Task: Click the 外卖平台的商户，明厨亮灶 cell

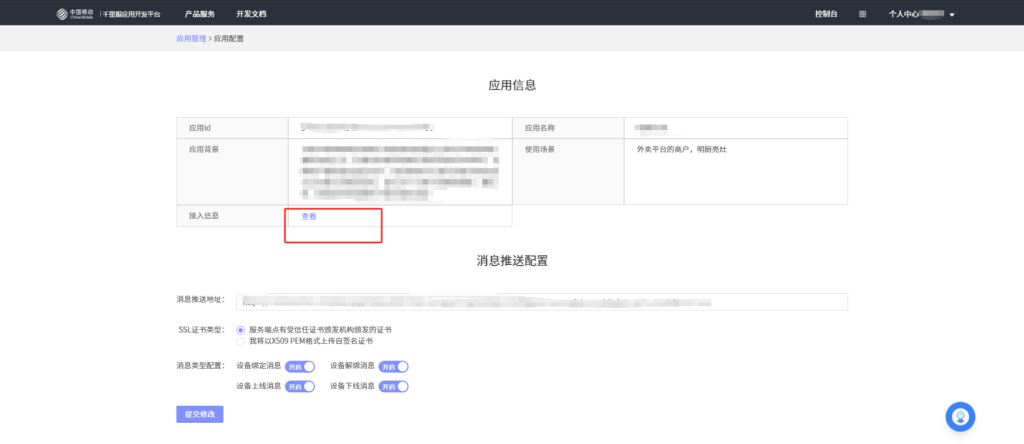Action: point(736,172)
